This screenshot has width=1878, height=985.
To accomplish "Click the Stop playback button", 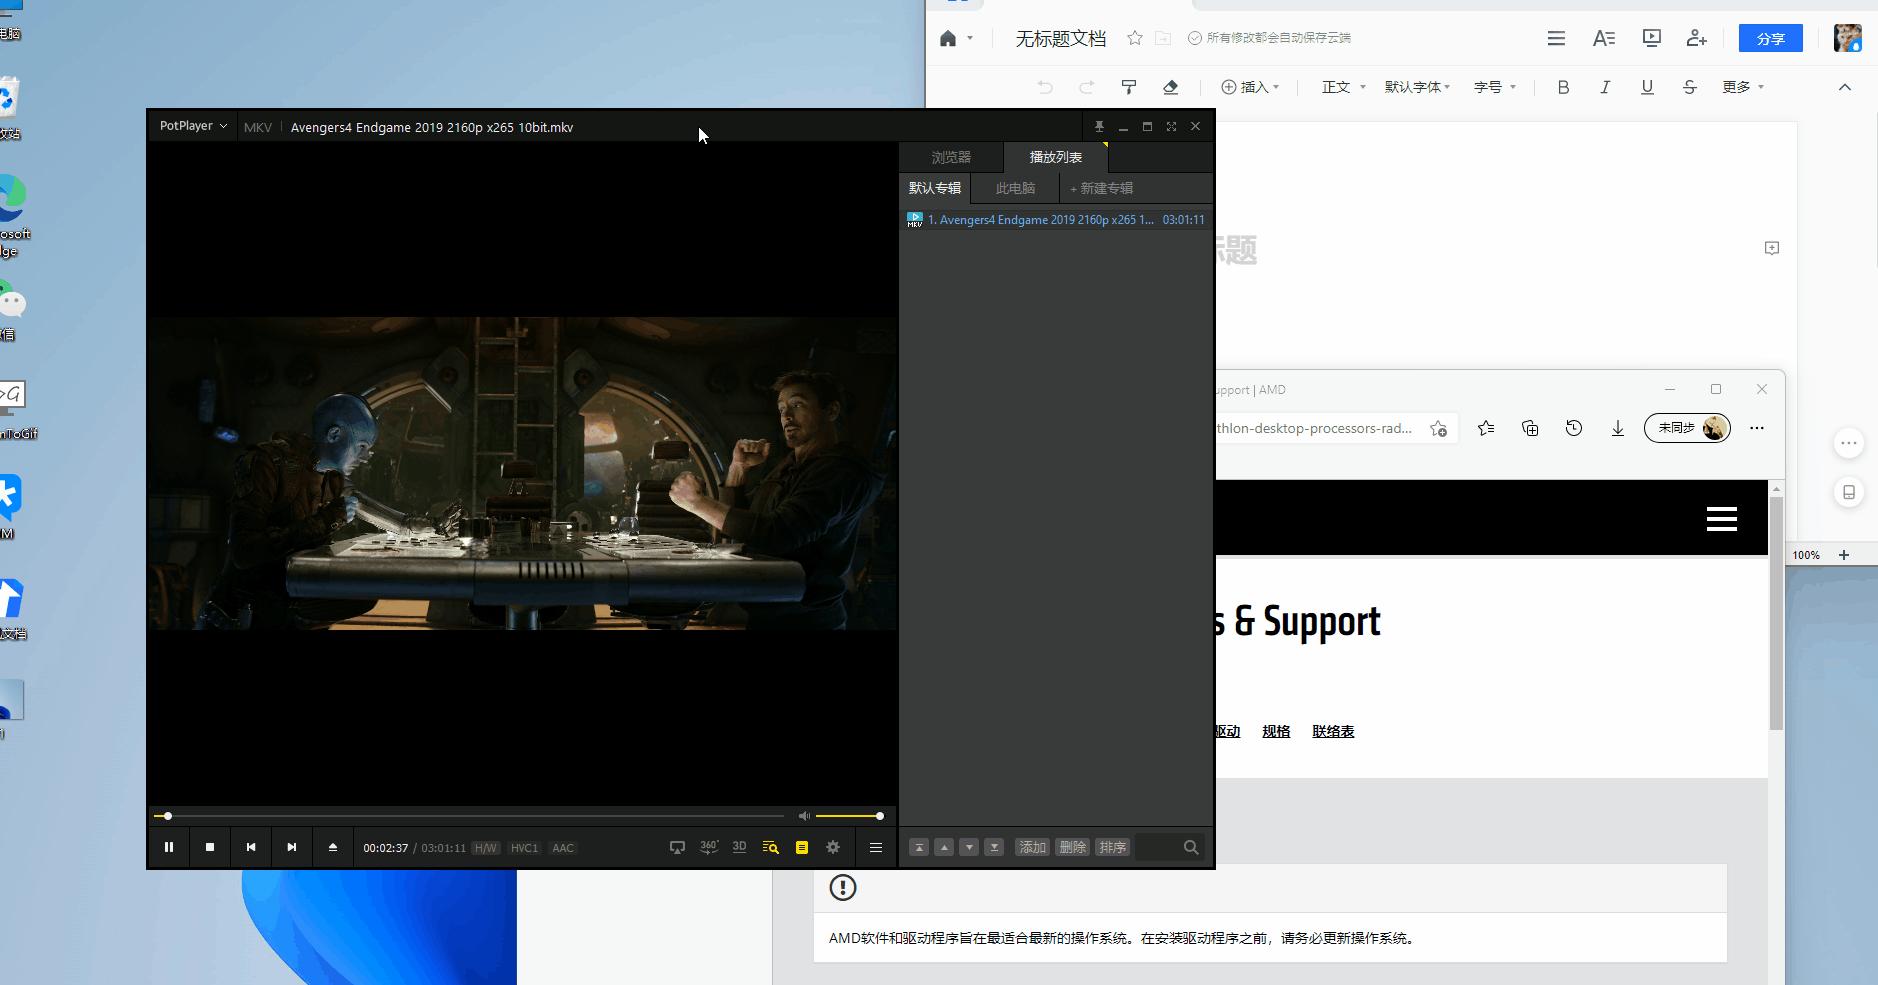I will tap(210, 847).
